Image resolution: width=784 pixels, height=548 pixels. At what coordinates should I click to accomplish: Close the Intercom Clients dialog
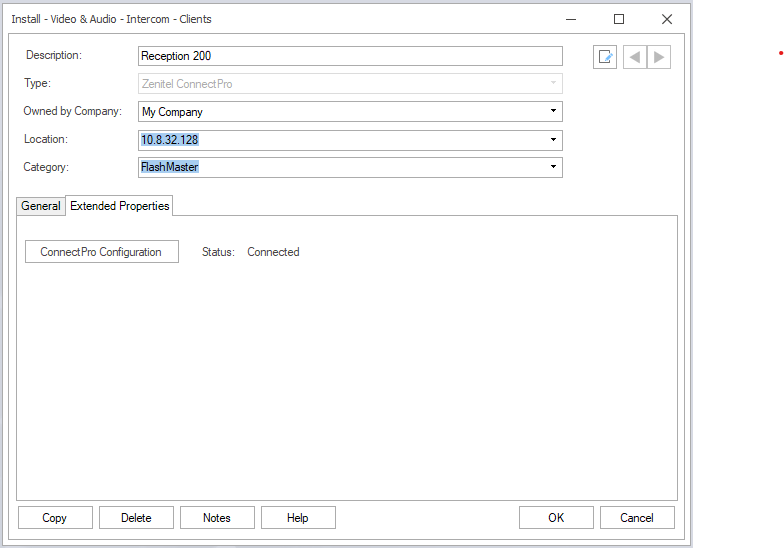point(667,19)
